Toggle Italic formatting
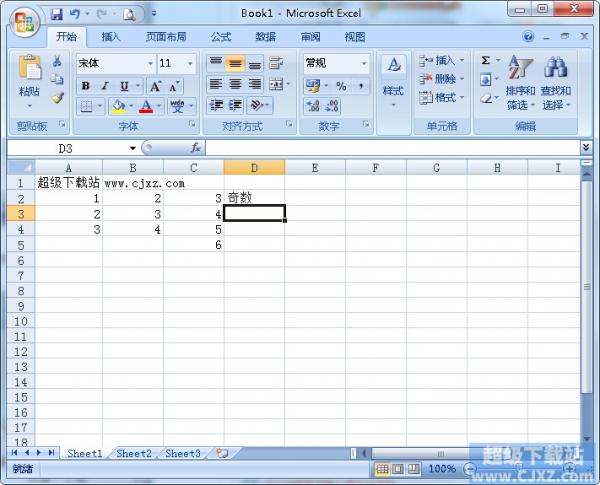The image size is (600, 485). [x=104, y=86]
